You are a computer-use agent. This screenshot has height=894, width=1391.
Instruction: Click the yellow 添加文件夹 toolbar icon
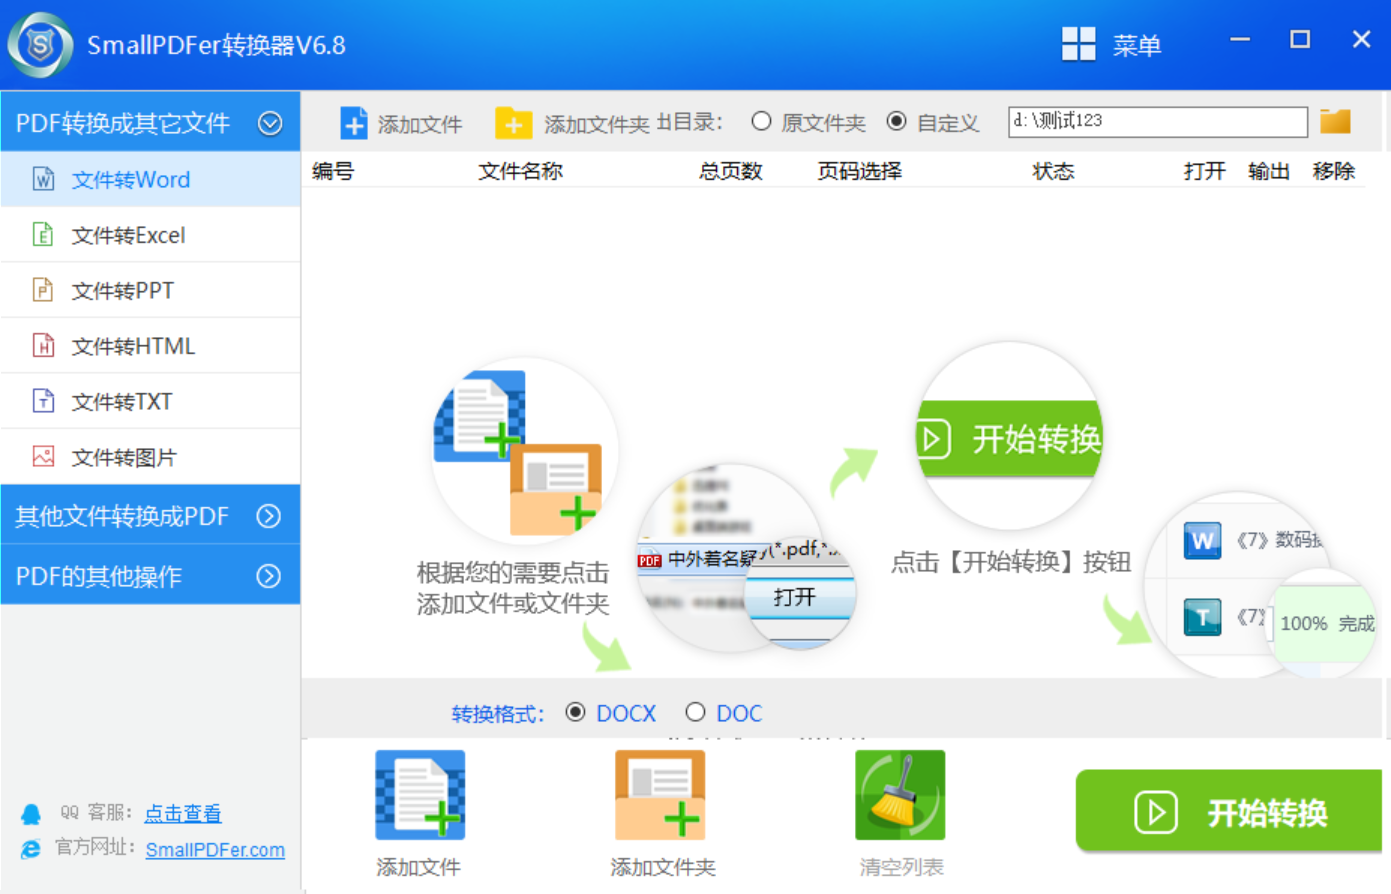(x=513, y=123)
